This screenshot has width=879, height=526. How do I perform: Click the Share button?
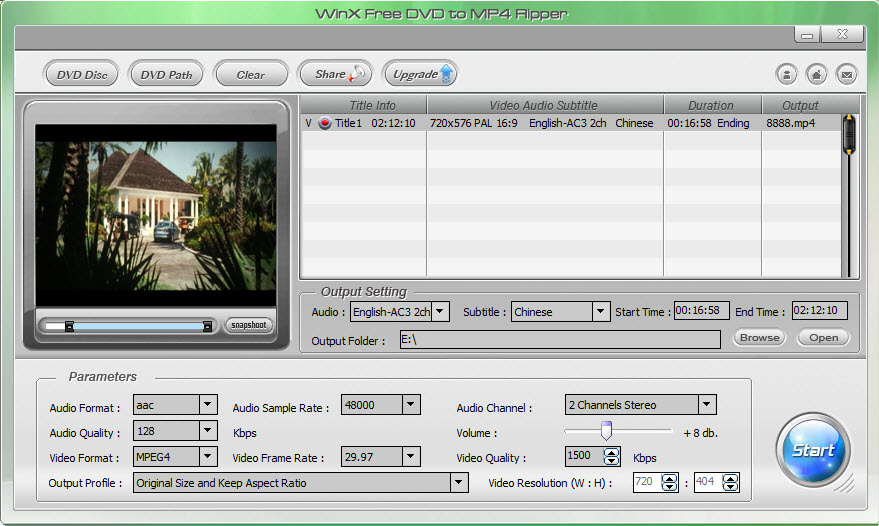pos(336,74)
